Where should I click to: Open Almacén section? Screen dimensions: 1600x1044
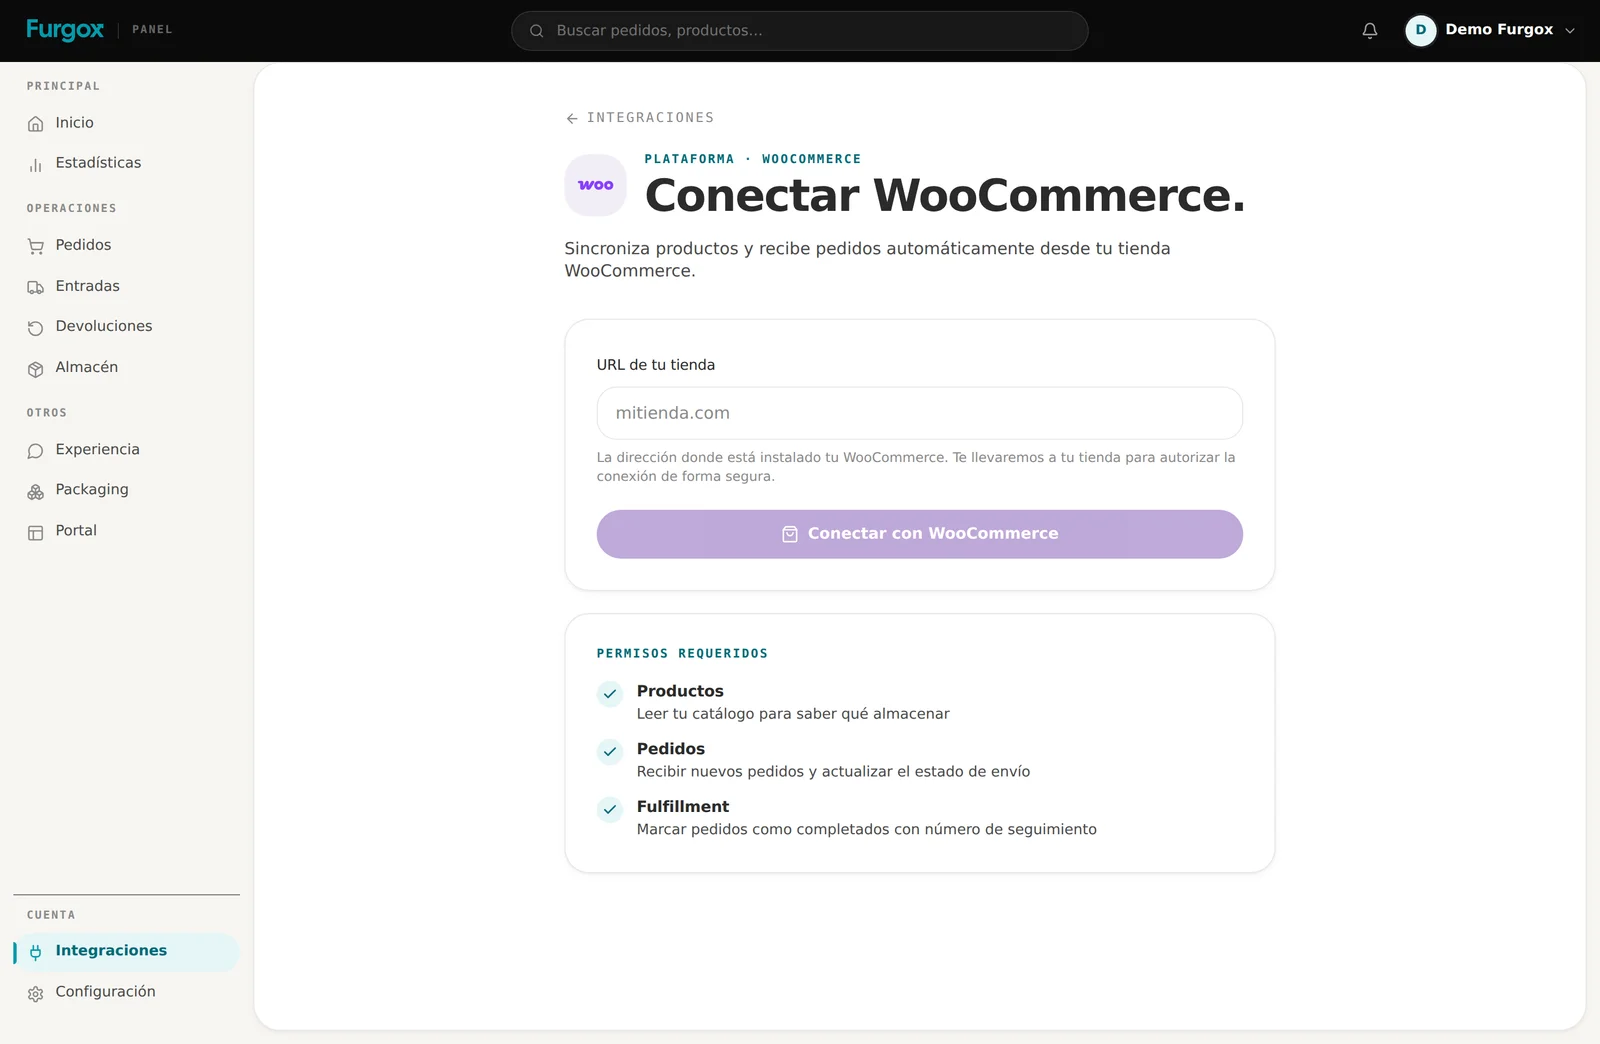[126, 367]
